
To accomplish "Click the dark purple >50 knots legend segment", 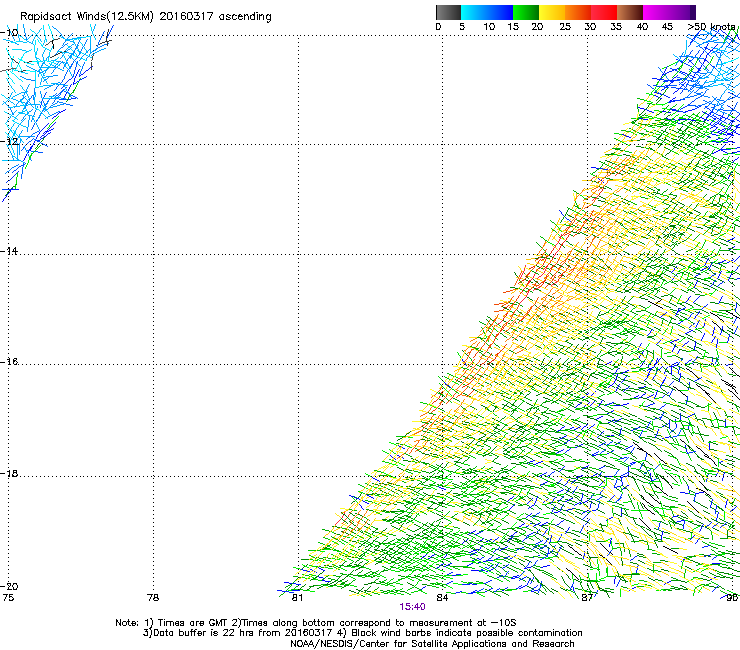I will 693,12.
